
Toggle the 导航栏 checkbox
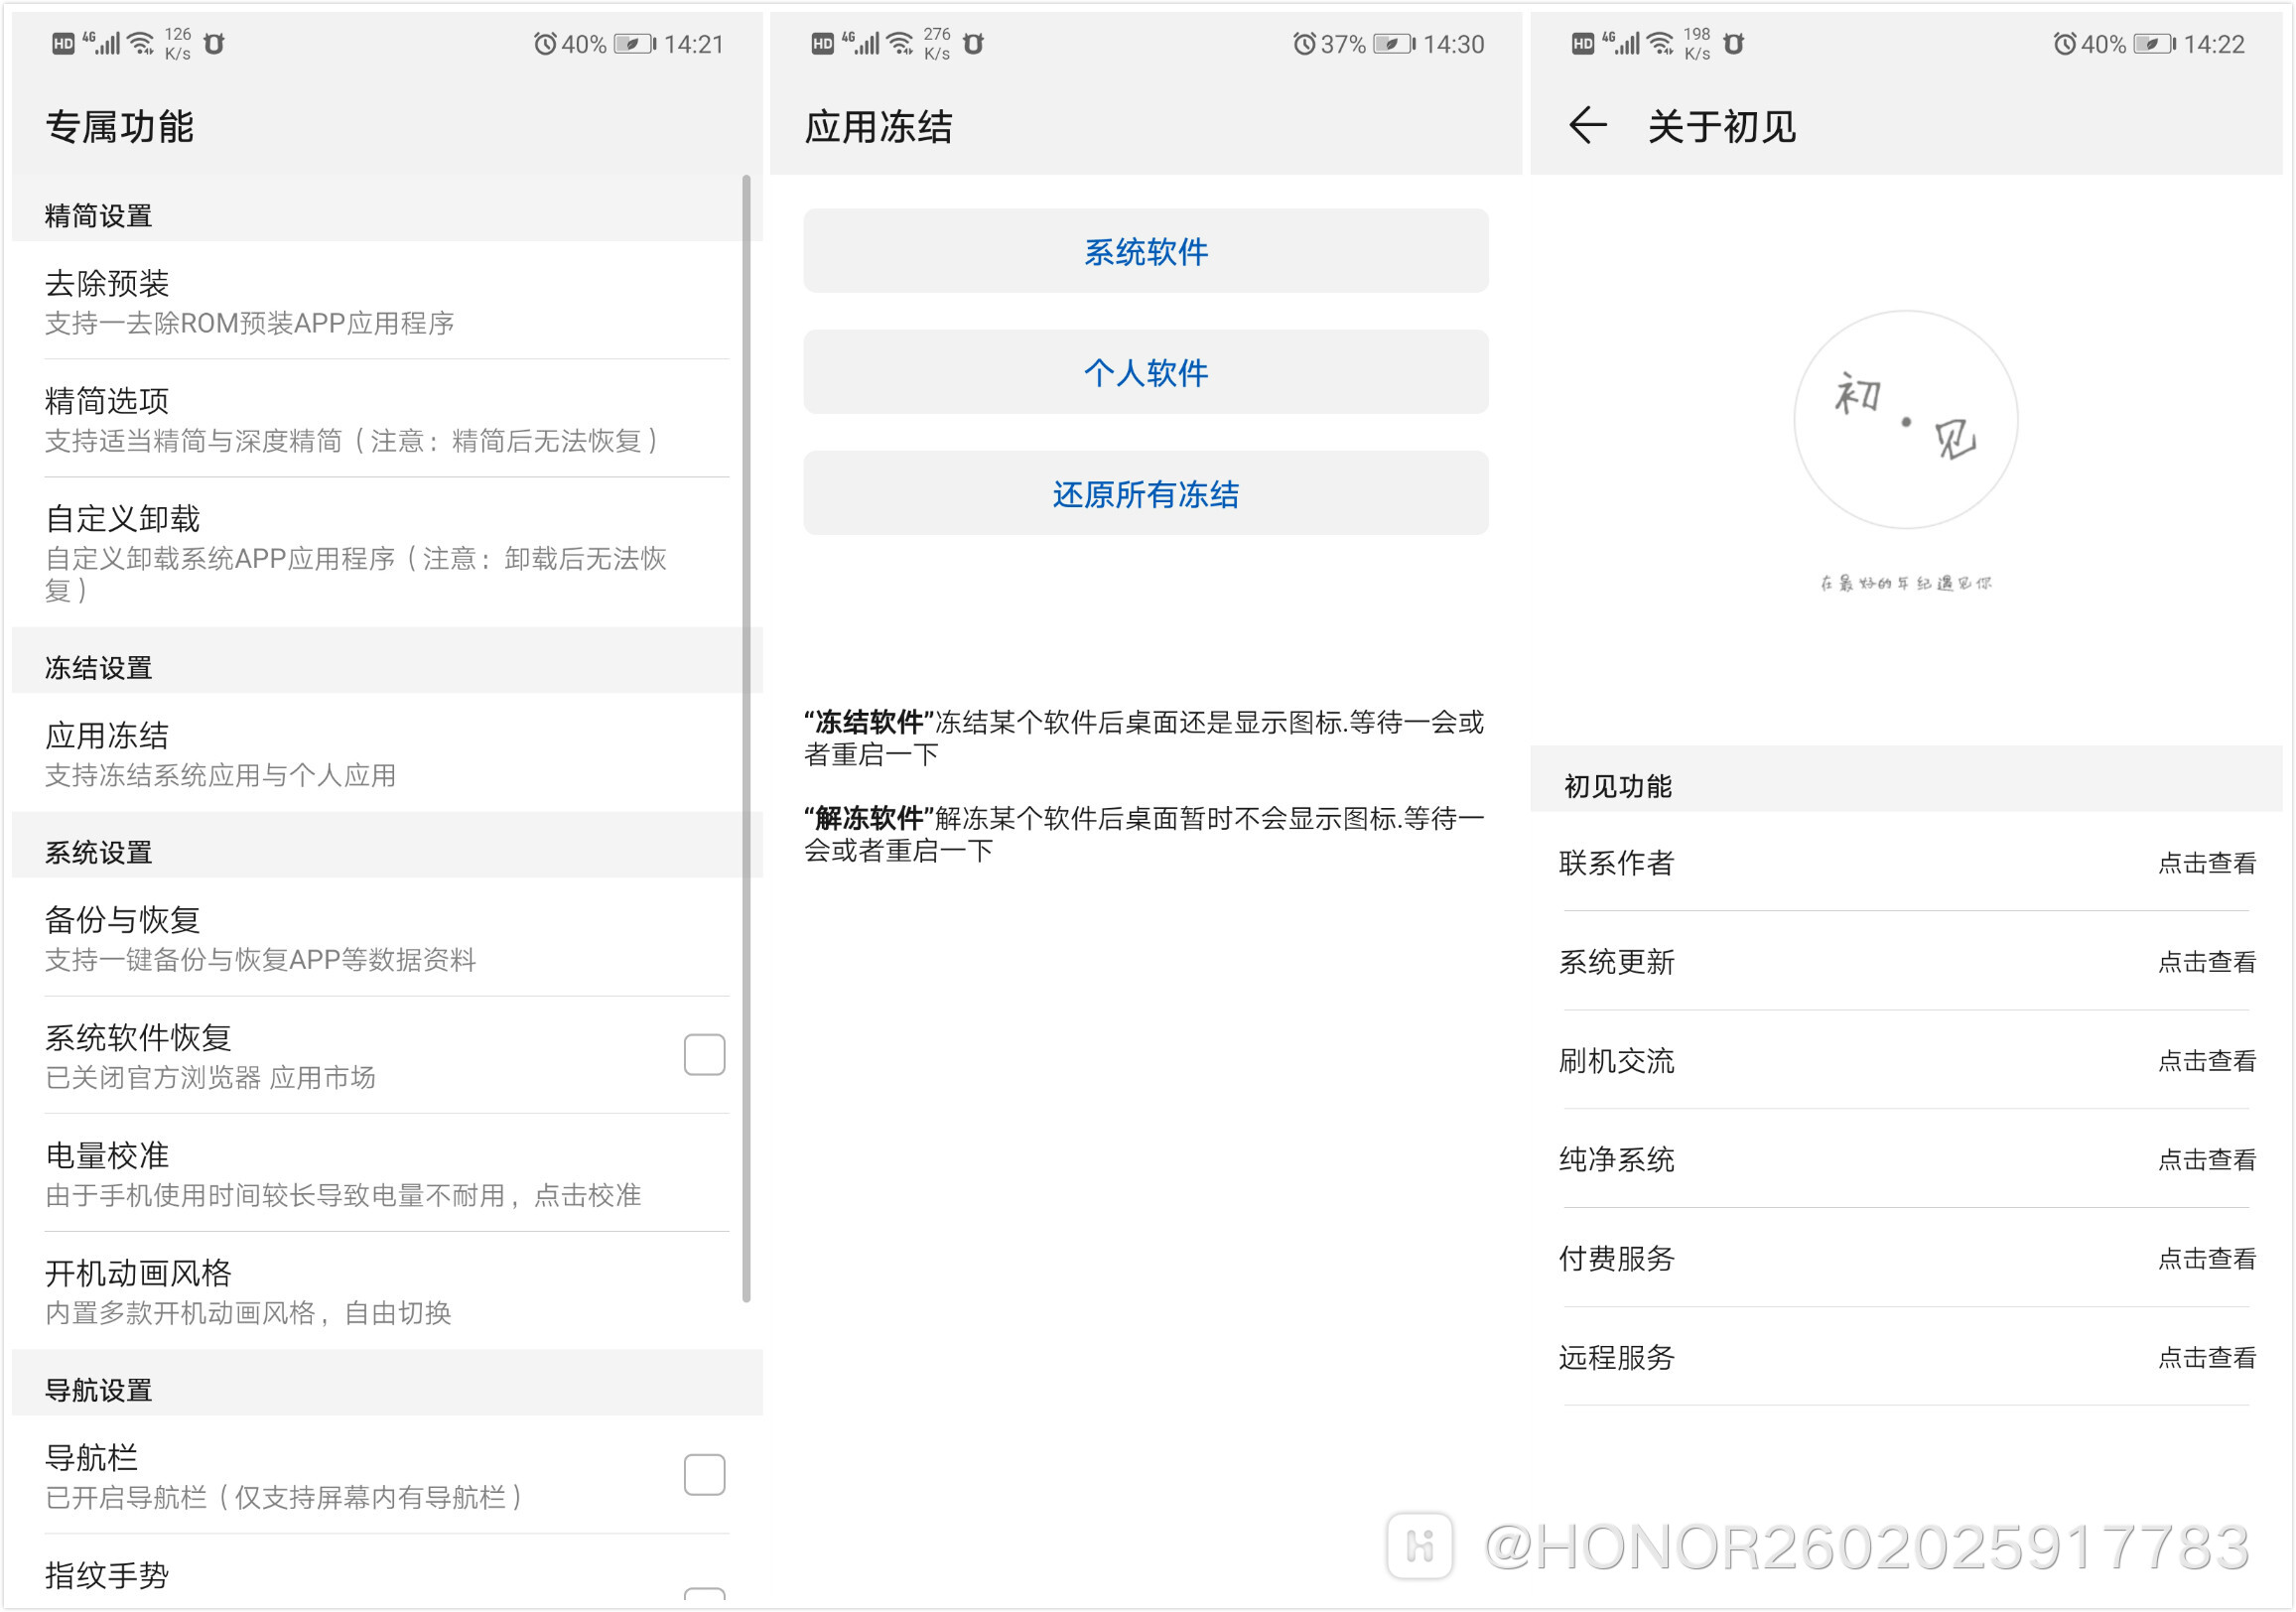point(704,1474)
